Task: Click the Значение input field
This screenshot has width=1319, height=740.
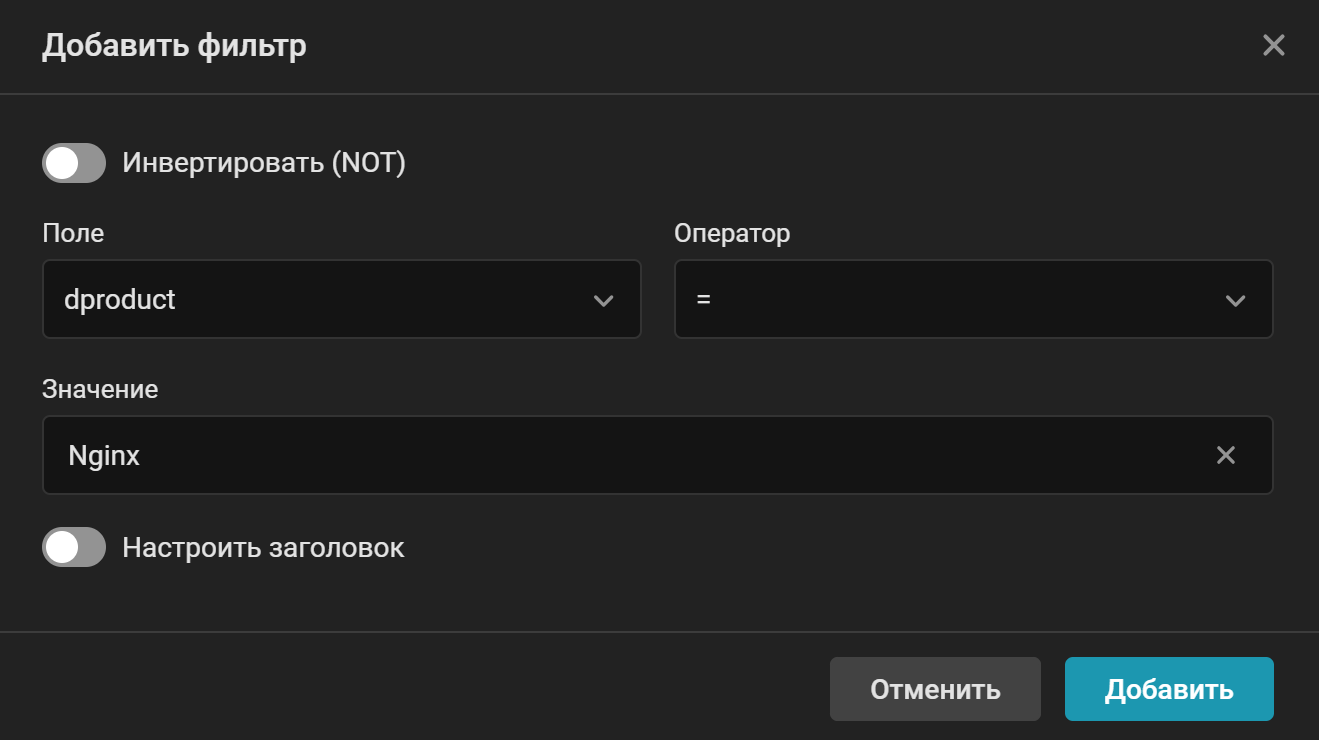Action: coord(600,455)
